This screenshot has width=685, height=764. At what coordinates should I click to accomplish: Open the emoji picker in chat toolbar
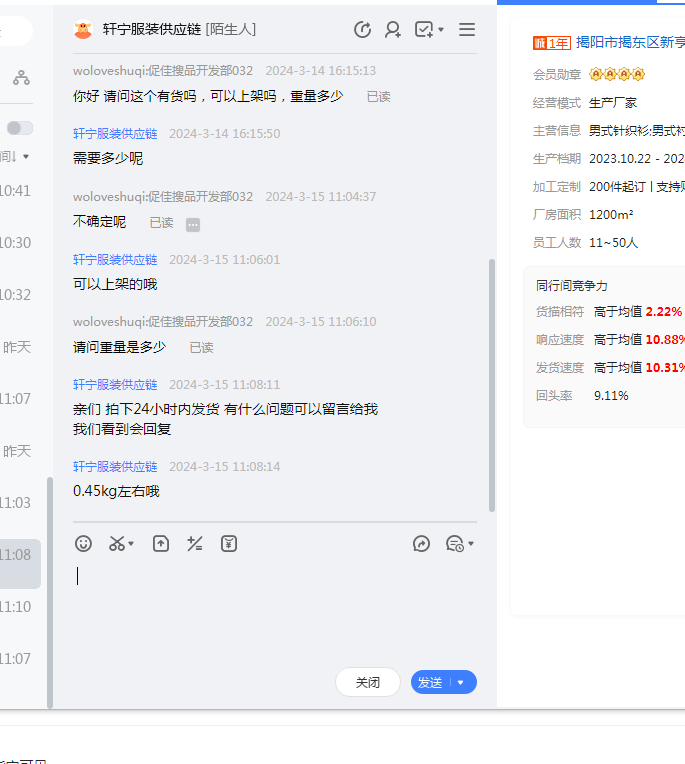coord(84,543)
